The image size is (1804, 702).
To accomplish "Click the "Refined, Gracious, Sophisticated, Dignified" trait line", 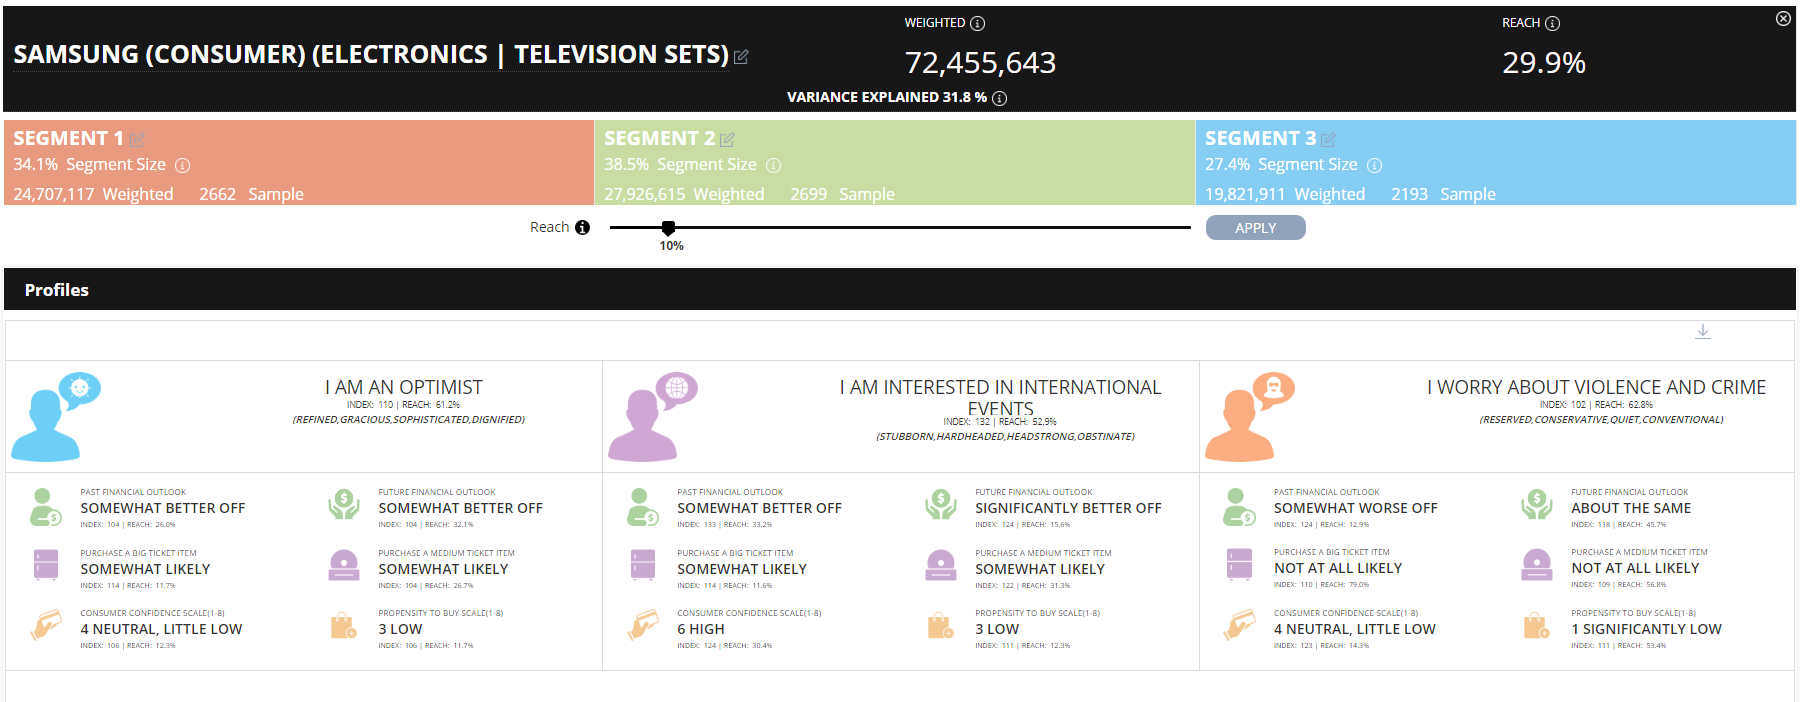I will pyautogui.click(x=408, y=420).
